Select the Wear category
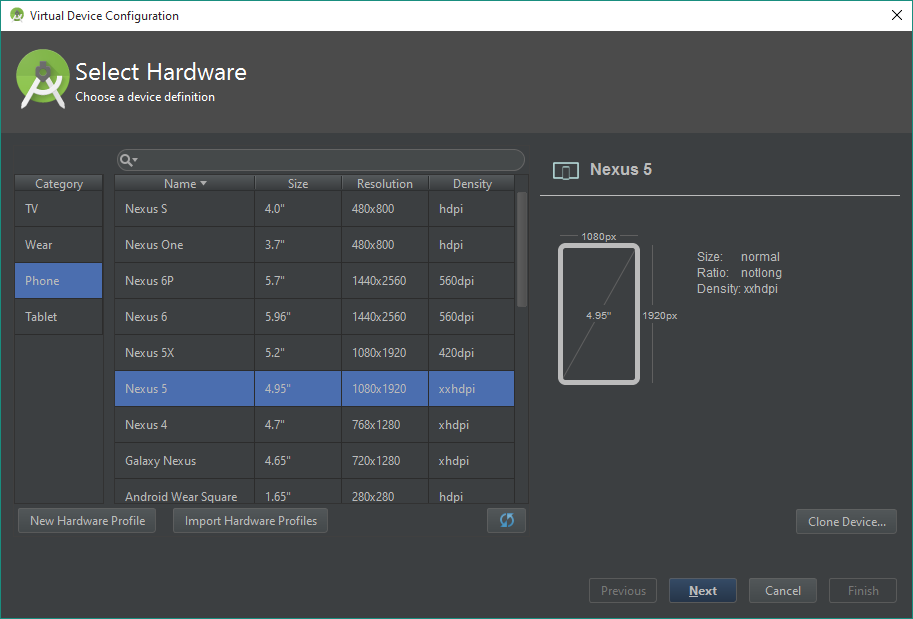 click(57, 245)
